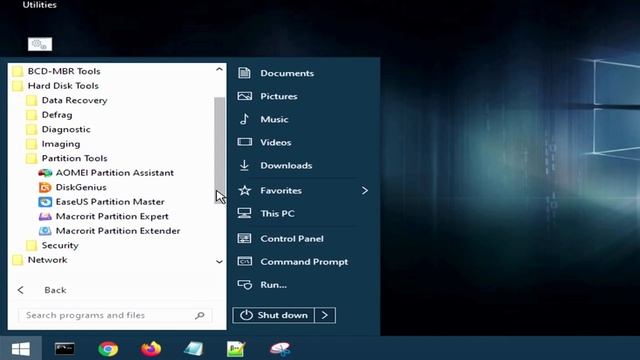Click Search programs and files box

pos(115,315)
